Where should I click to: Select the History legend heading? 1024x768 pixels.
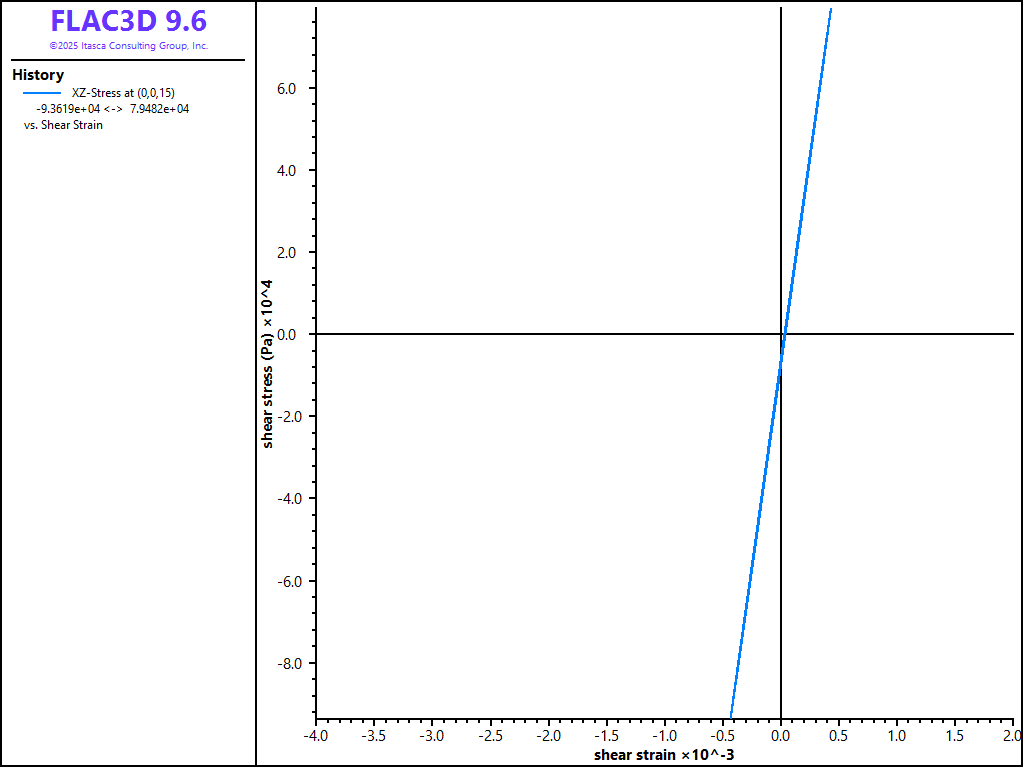tap(38, 75)
